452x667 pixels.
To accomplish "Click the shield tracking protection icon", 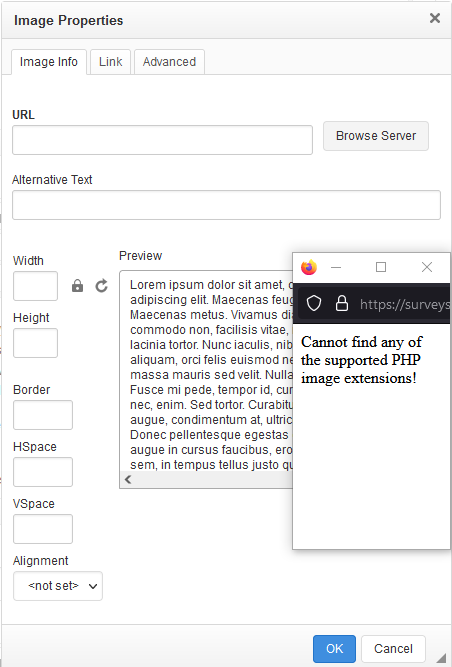I will click(x=314, y=304).
